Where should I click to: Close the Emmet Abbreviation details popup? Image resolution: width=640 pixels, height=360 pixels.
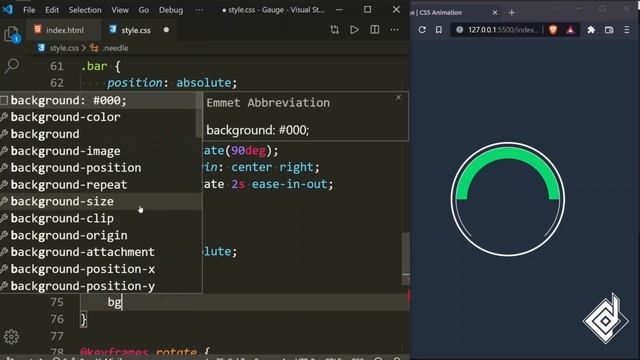(x=398, y=98)
